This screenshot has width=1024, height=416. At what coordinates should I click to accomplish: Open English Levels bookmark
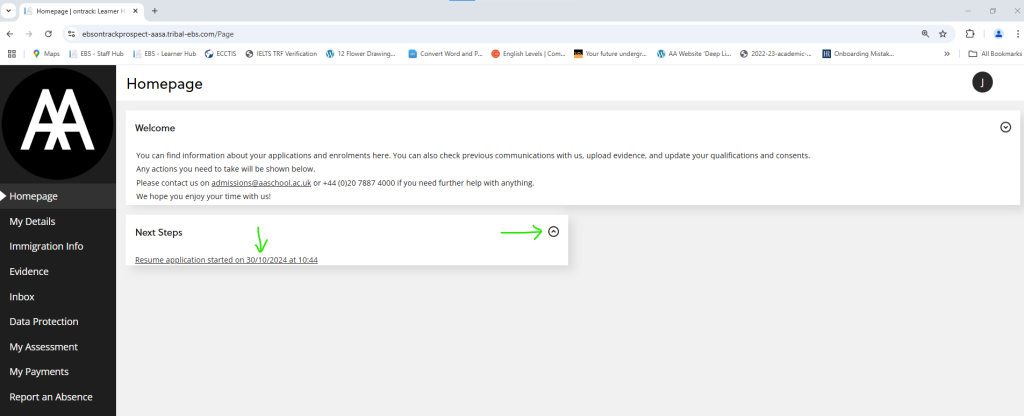pos(528,54)
